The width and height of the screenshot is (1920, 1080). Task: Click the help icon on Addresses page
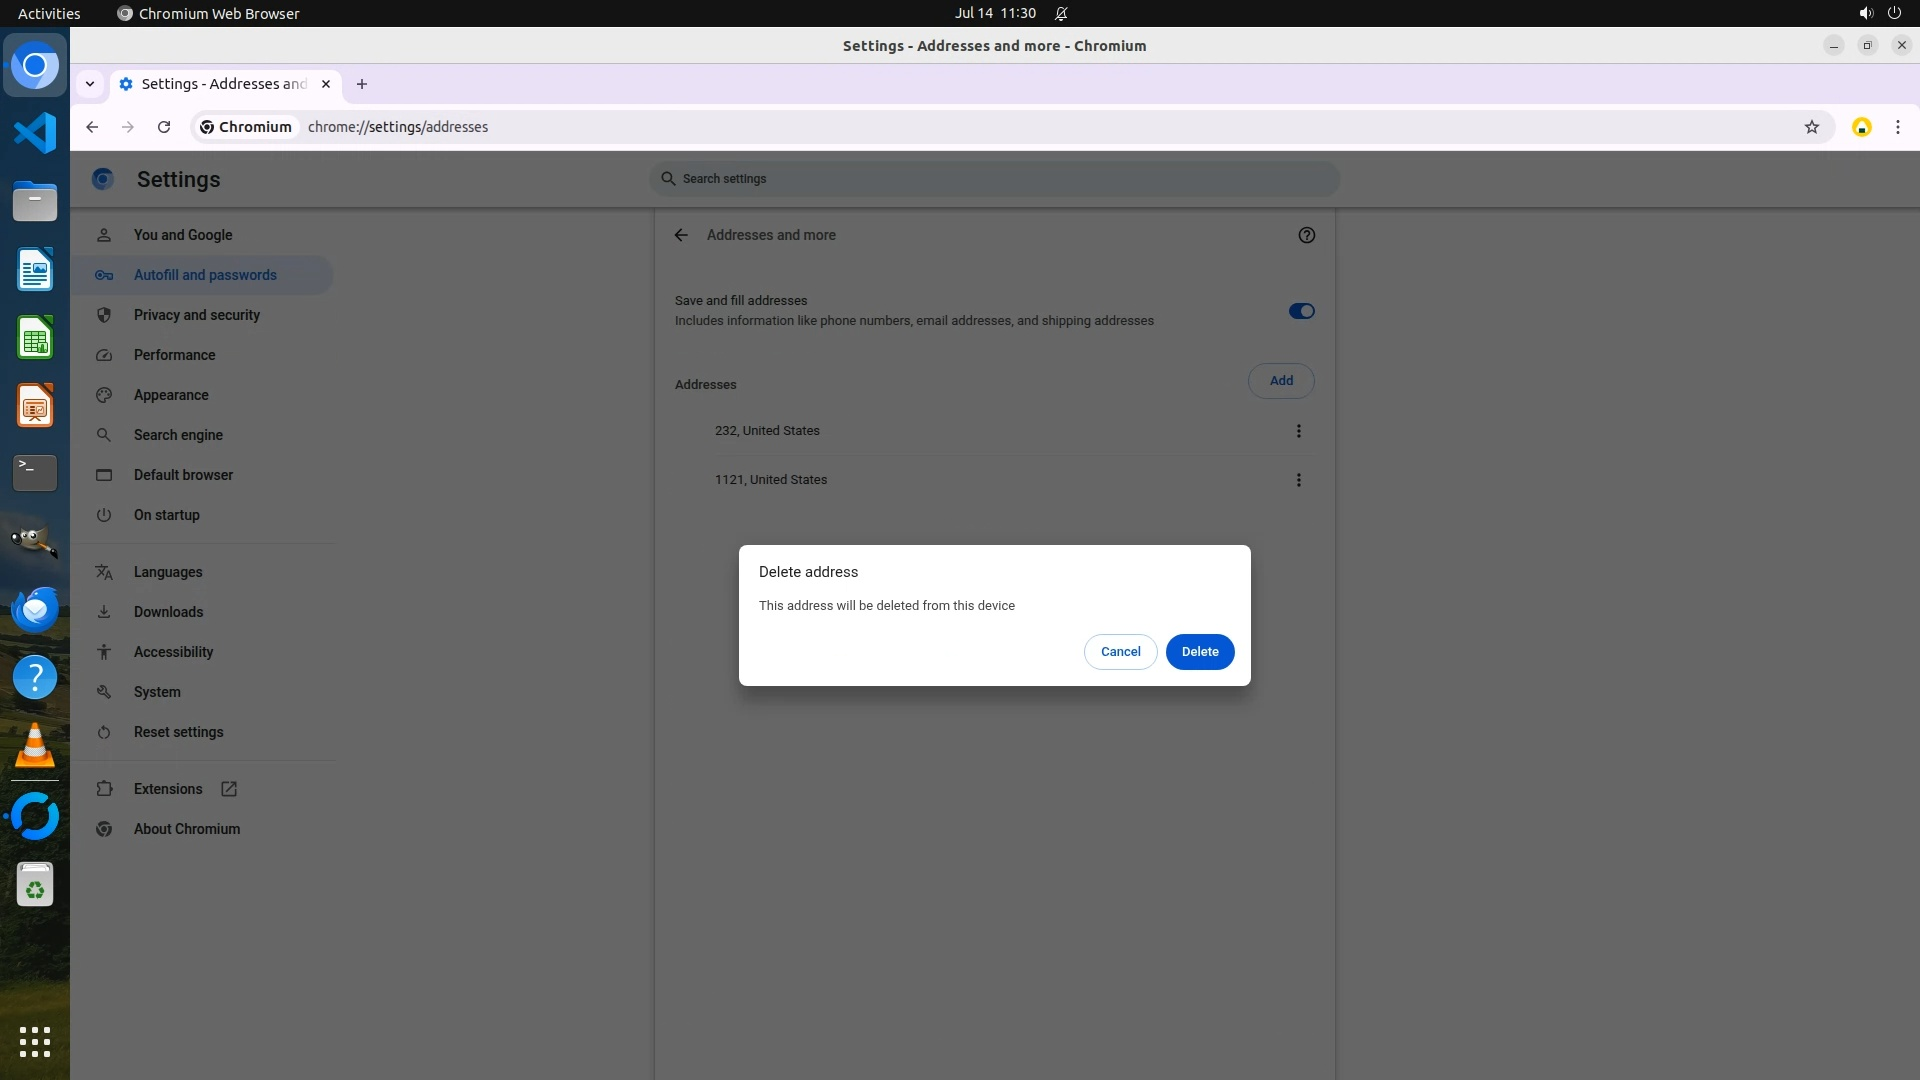(1306, 235)
